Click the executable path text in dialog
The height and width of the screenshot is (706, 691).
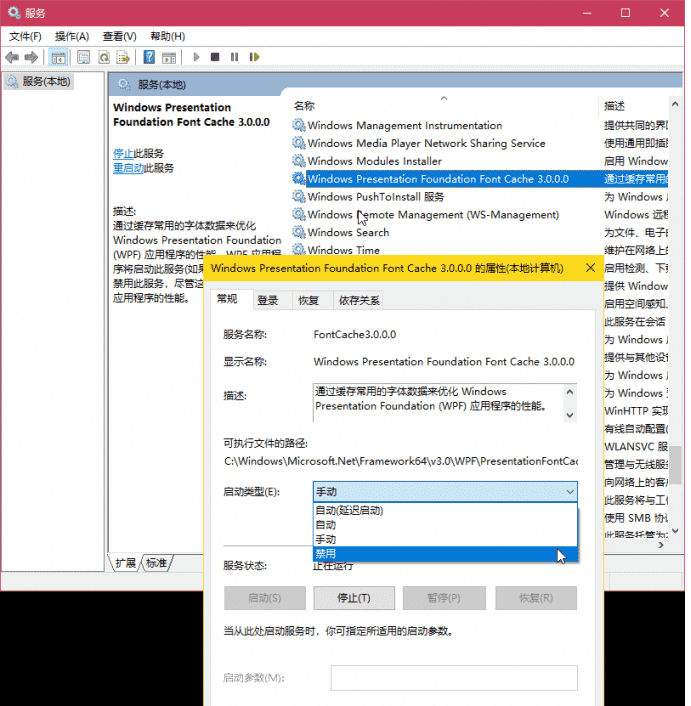[x=401, y=461]
